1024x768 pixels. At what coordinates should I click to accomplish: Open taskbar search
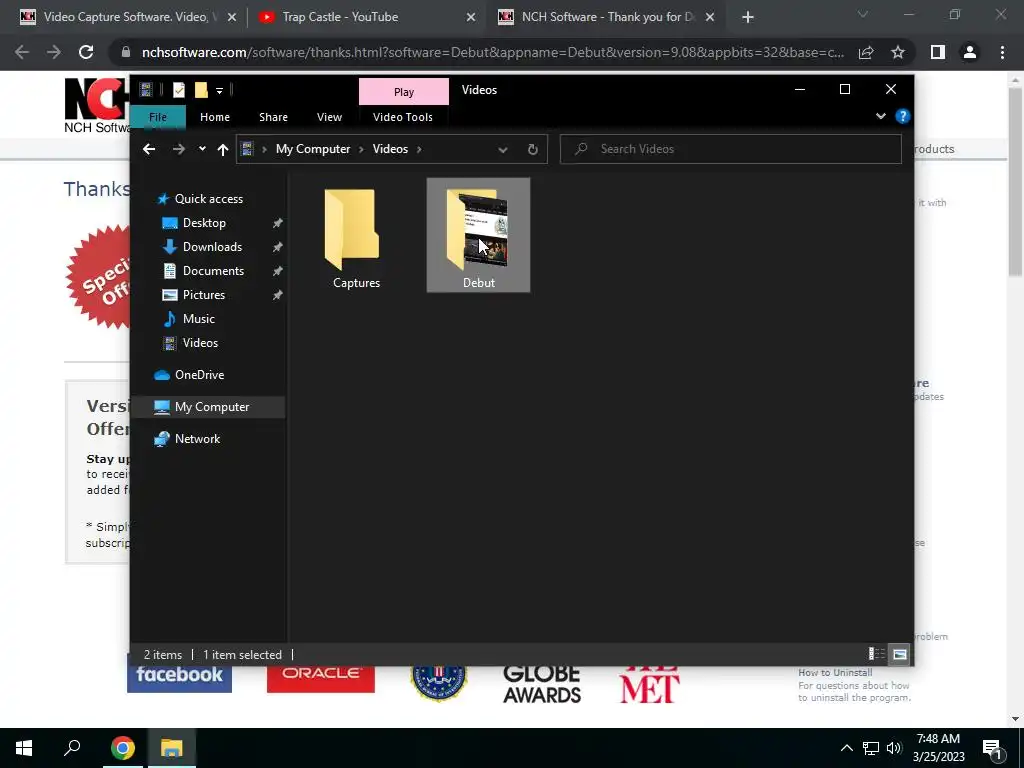[x=72, y=748]
